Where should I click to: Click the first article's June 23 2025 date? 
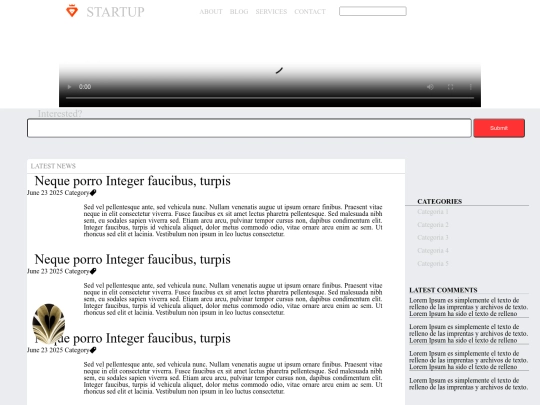click(45, 193)
